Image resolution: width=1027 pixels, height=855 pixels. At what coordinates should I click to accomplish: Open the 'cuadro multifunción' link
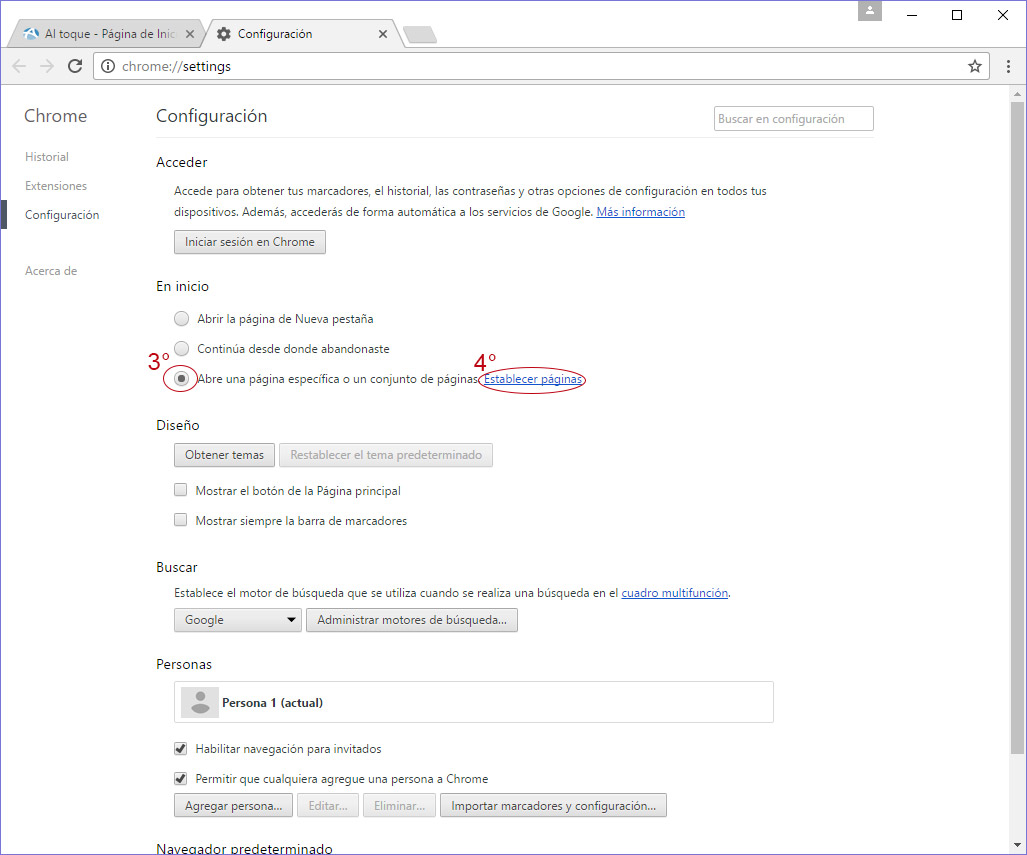pyautogui.click(x=675, y=593)
